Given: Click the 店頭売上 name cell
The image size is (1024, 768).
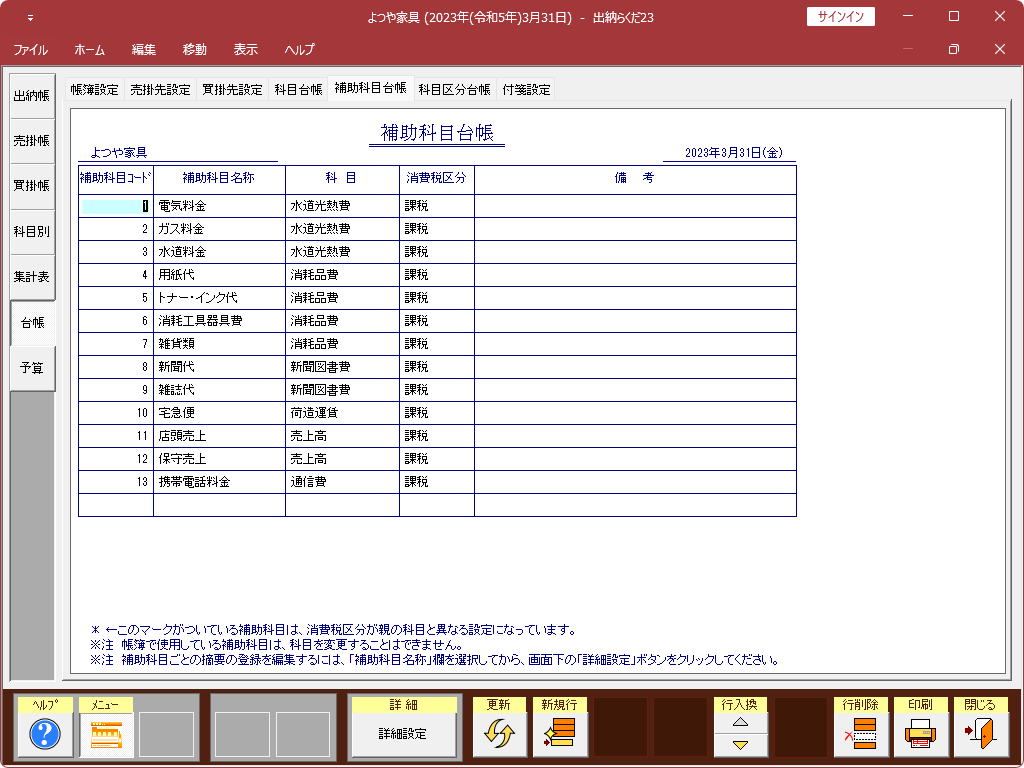Looking at the screenshot, I should 219,436.
